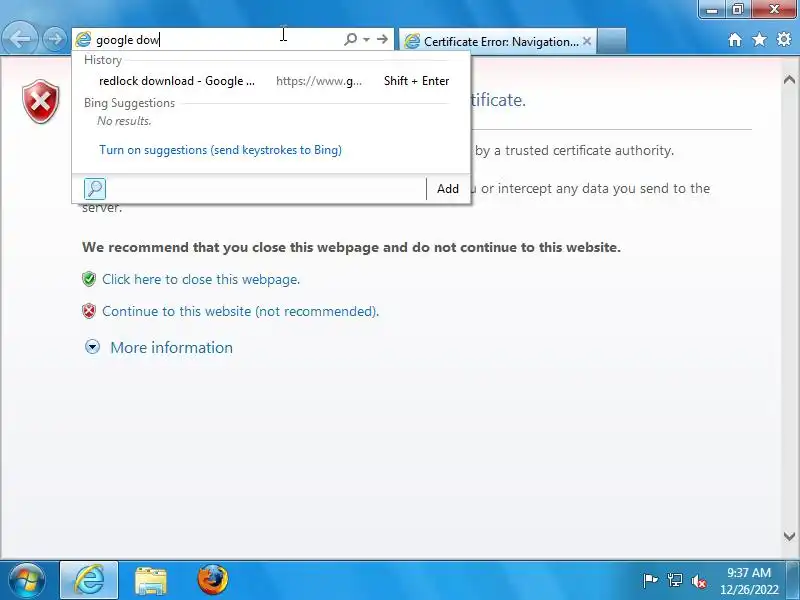Screen dimensions: 800x600
Task: Restore down the Internet Explorer window
Action: 738,9
